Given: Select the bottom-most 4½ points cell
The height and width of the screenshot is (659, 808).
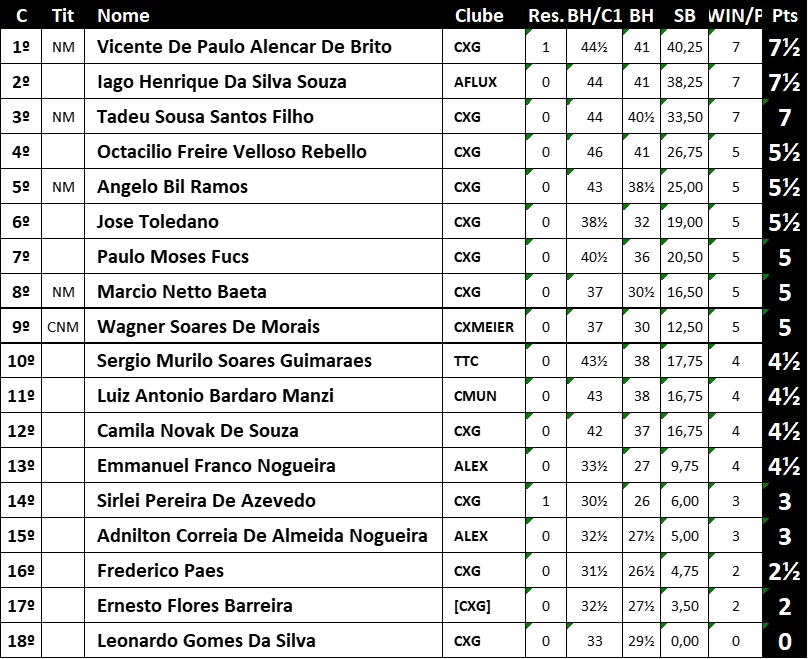Looking at the screenshot, I should [x=785, y=467].
